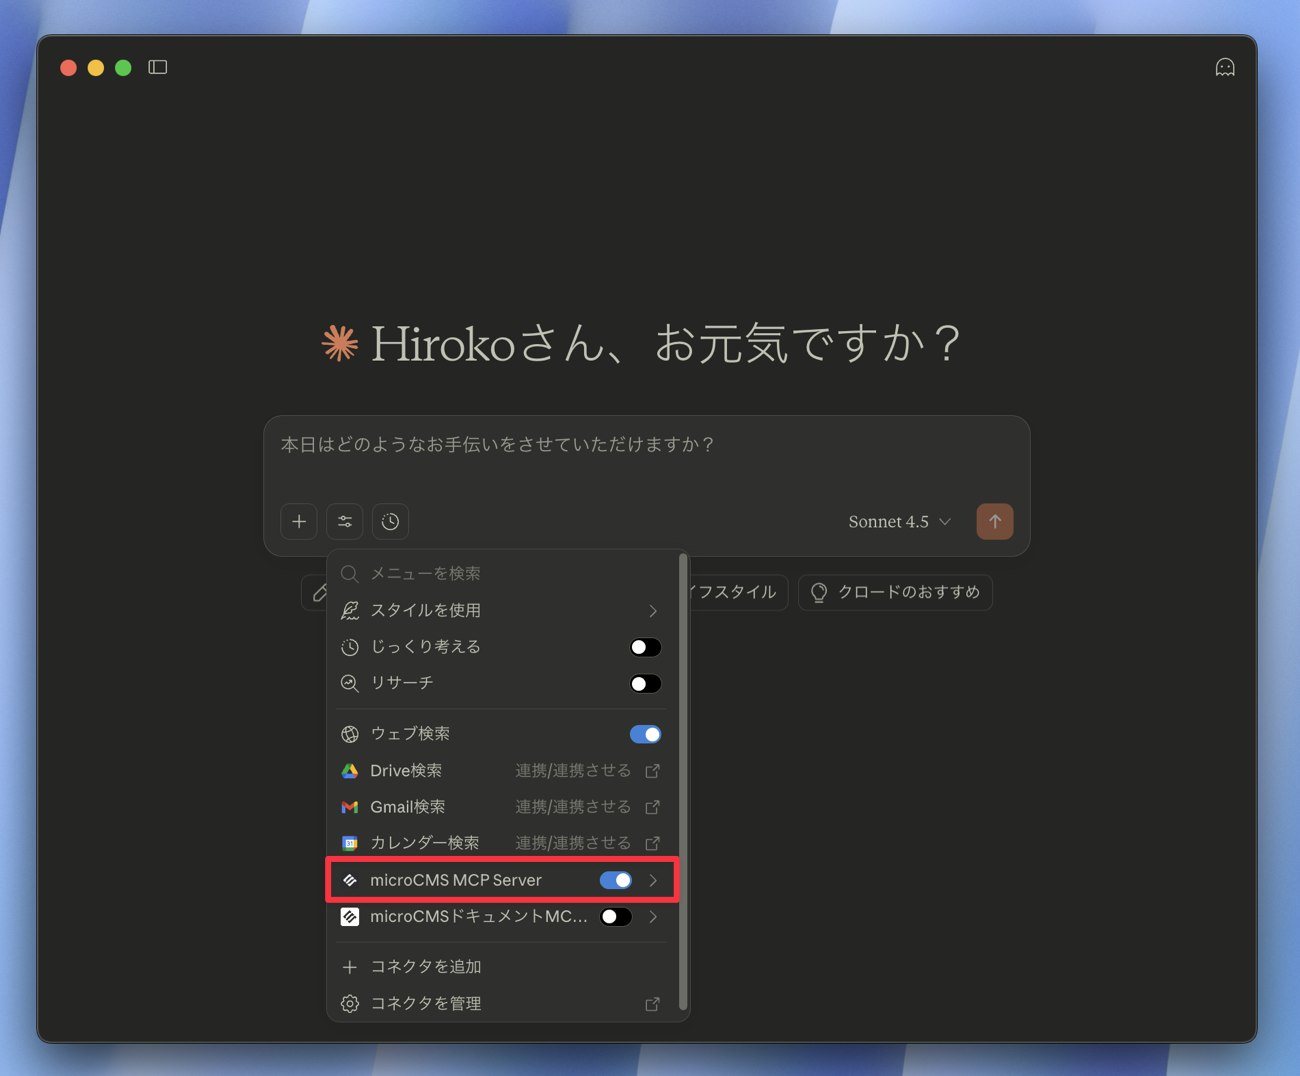1300x1076 pixels.
Task: Click the クロードのおすすめ suggestion button
Action: pos(895,592)
